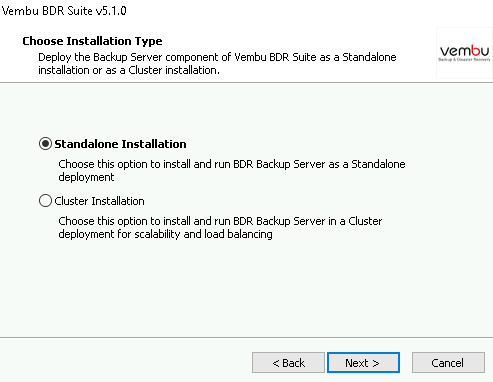Click the 'Choose this option' line under Standalone

click(x=232, y=164)
